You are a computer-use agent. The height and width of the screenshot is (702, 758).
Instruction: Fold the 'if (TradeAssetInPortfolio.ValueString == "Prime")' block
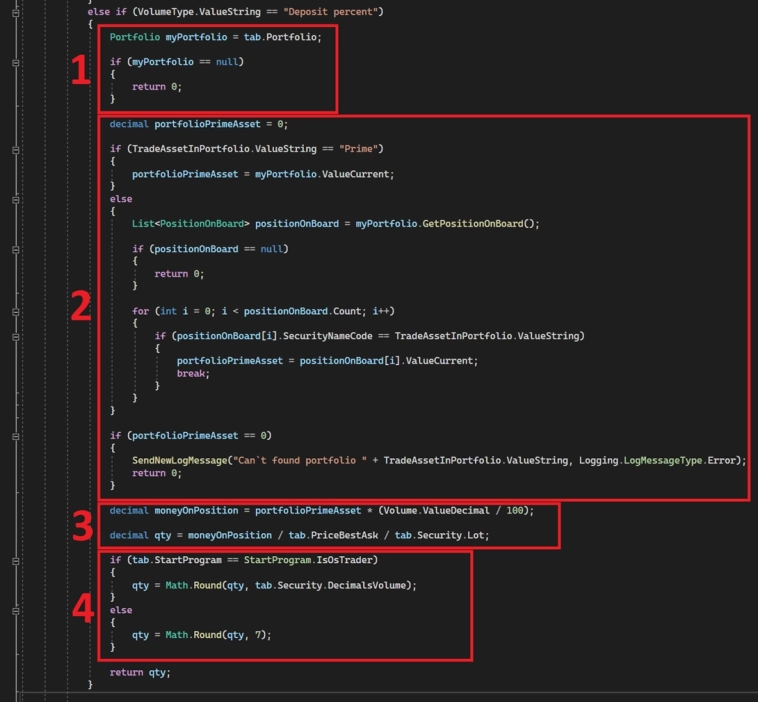click(x=15, y=150)
